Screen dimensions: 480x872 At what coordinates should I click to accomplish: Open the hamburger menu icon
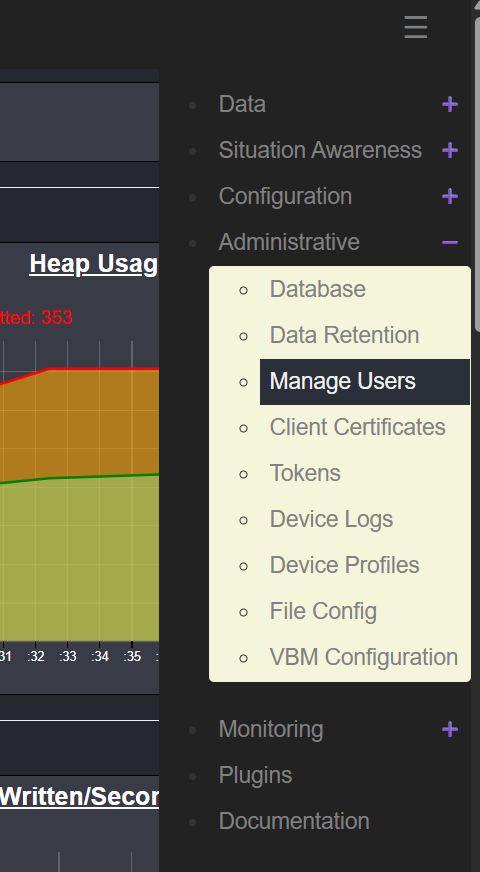415,27
